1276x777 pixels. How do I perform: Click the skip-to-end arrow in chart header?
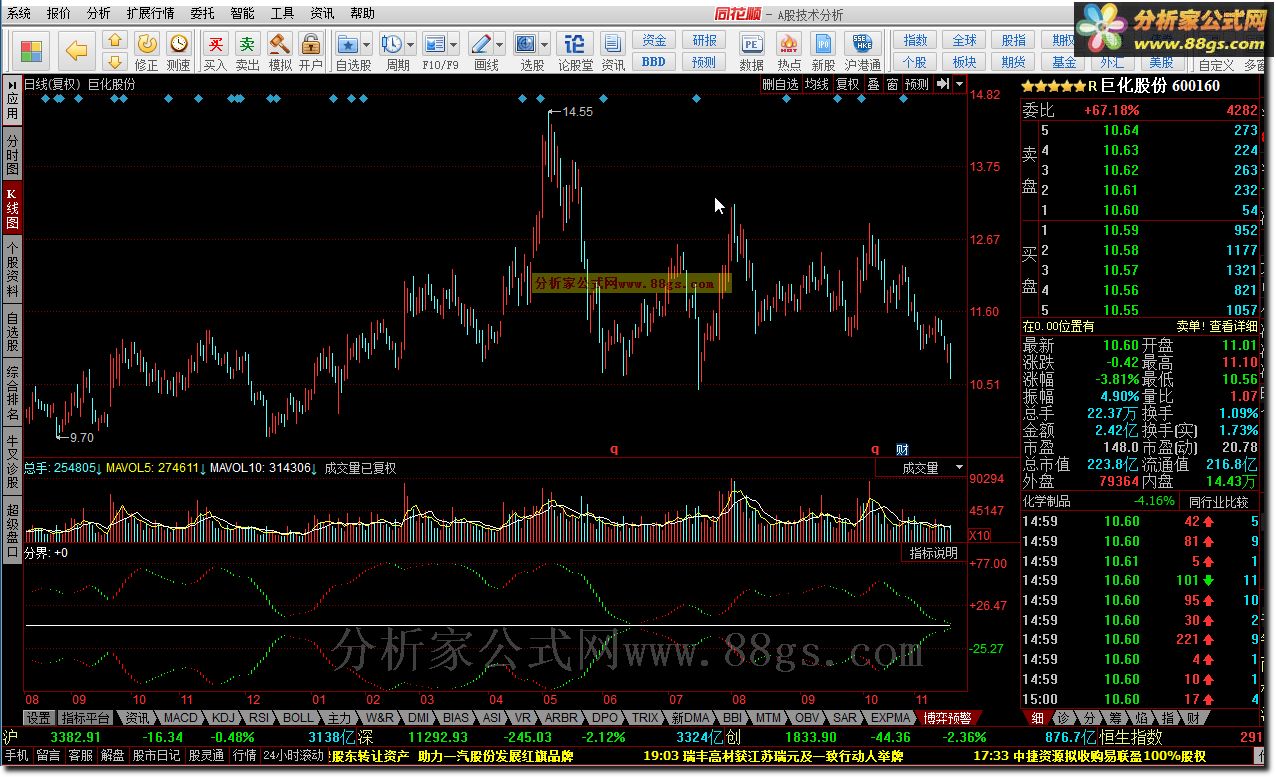pyautogui.click(x=943, y=85)
